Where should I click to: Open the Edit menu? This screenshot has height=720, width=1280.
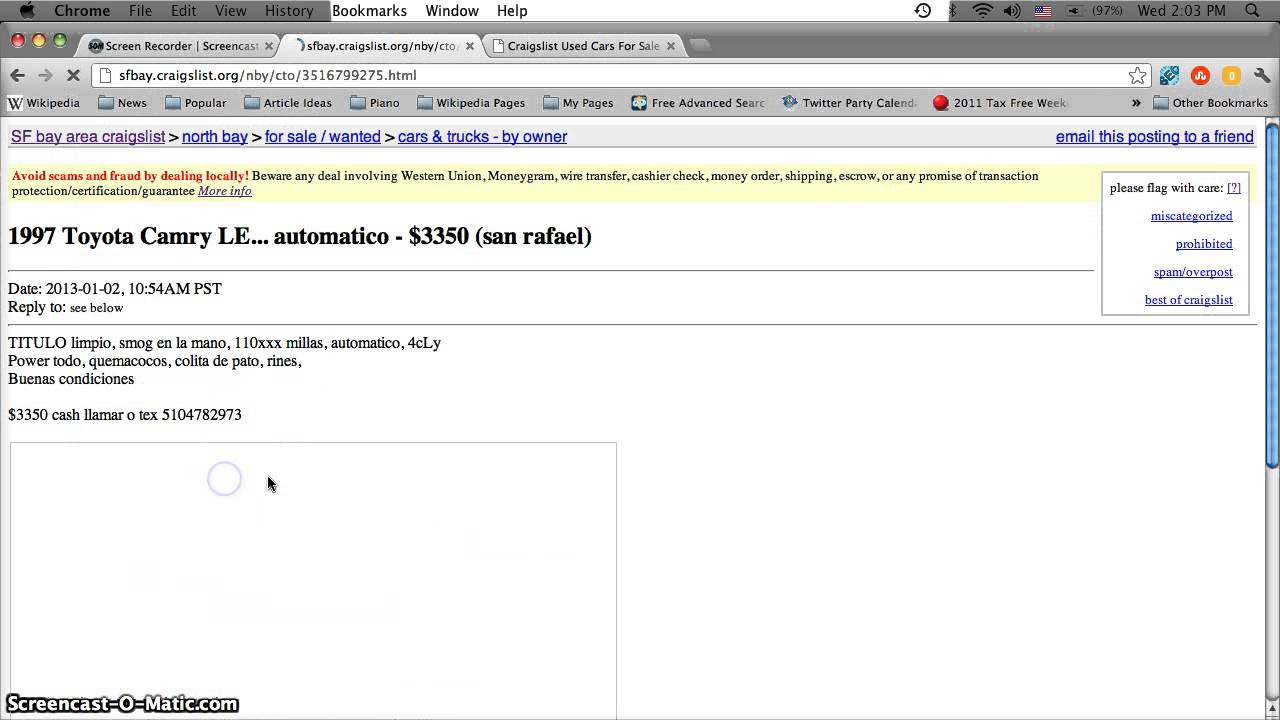[x=183, y=10]
